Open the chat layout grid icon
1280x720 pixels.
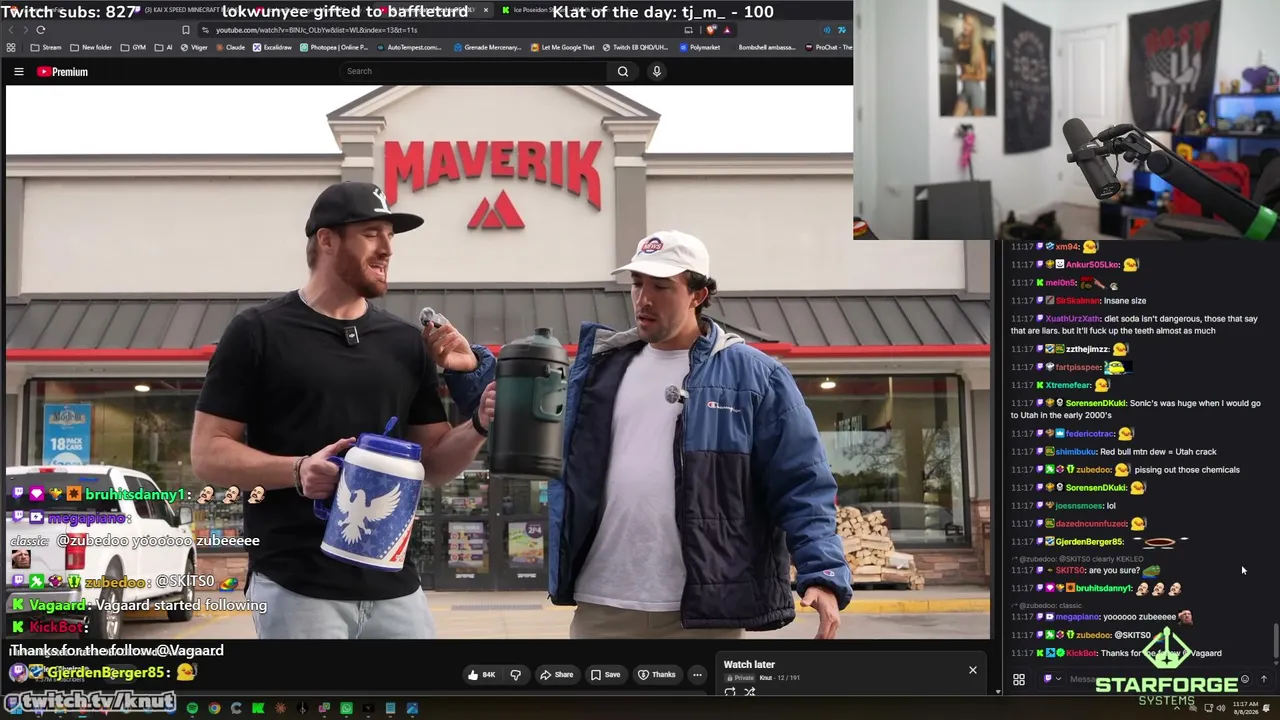pos(1019,680)
